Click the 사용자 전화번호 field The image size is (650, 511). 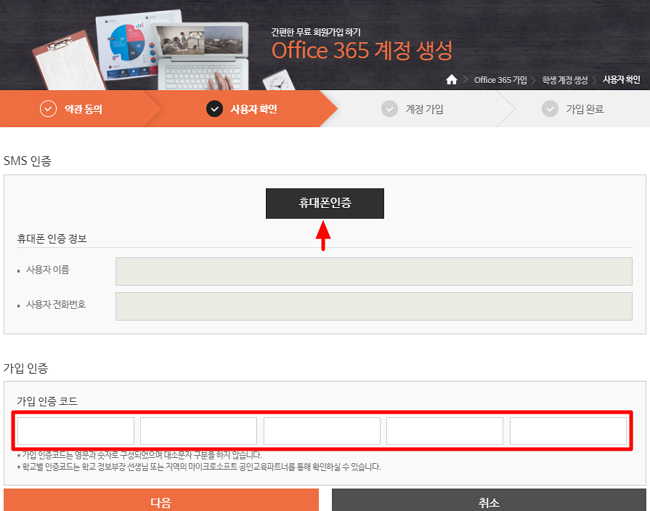point(374,306)
